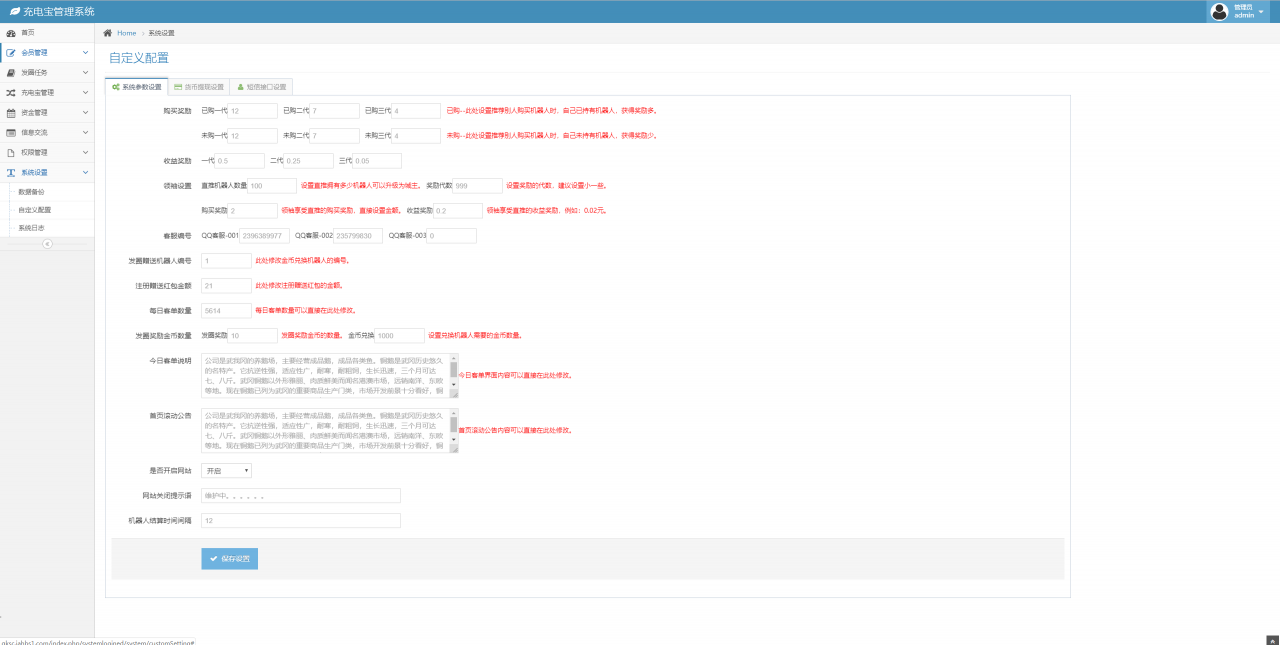Click the 保存设置 button
The height and width of the screenshot is (645, 1280).
click(x=229, y=558)
